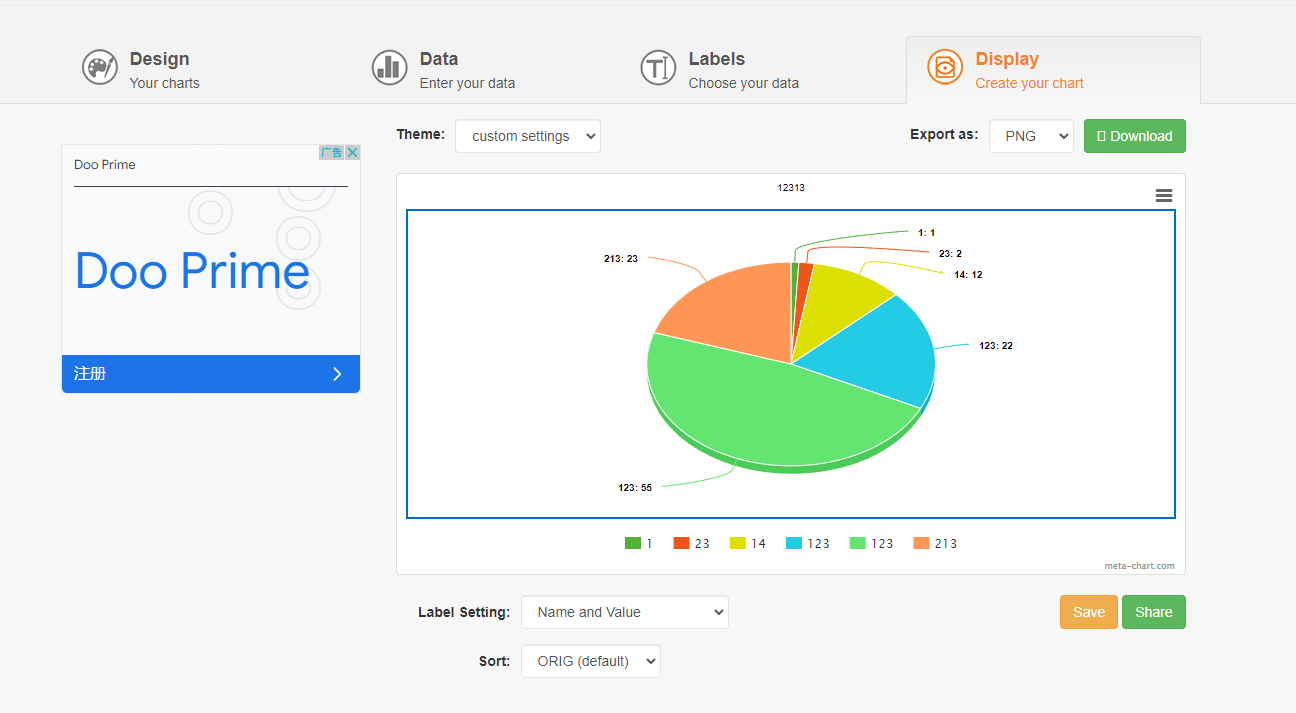Close the Doo Prime ad

(x=352, y=153)
